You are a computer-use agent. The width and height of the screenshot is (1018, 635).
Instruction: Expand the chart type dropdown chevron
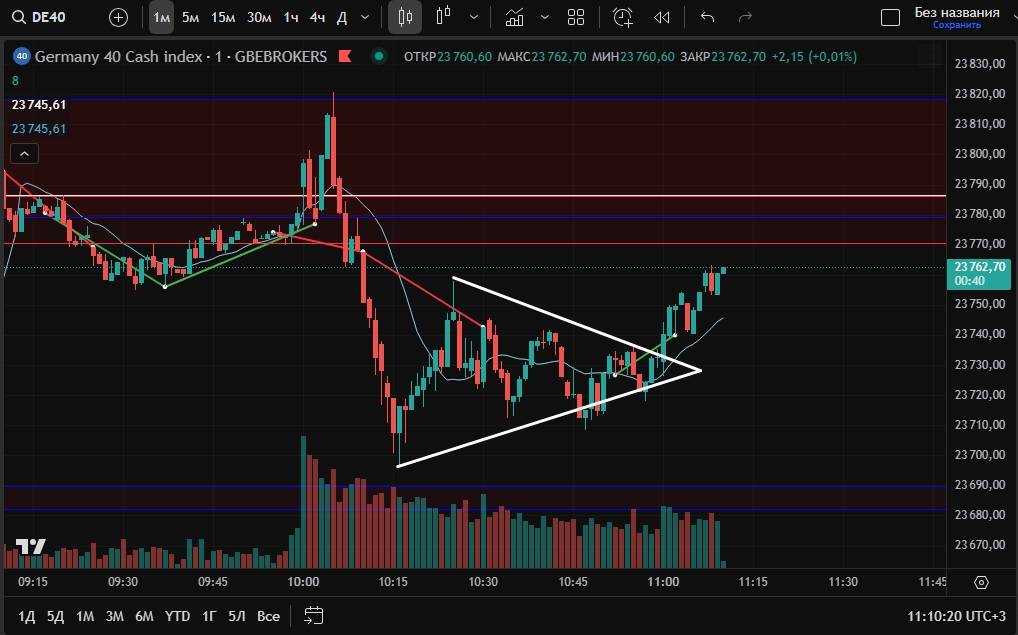(474, 18)
